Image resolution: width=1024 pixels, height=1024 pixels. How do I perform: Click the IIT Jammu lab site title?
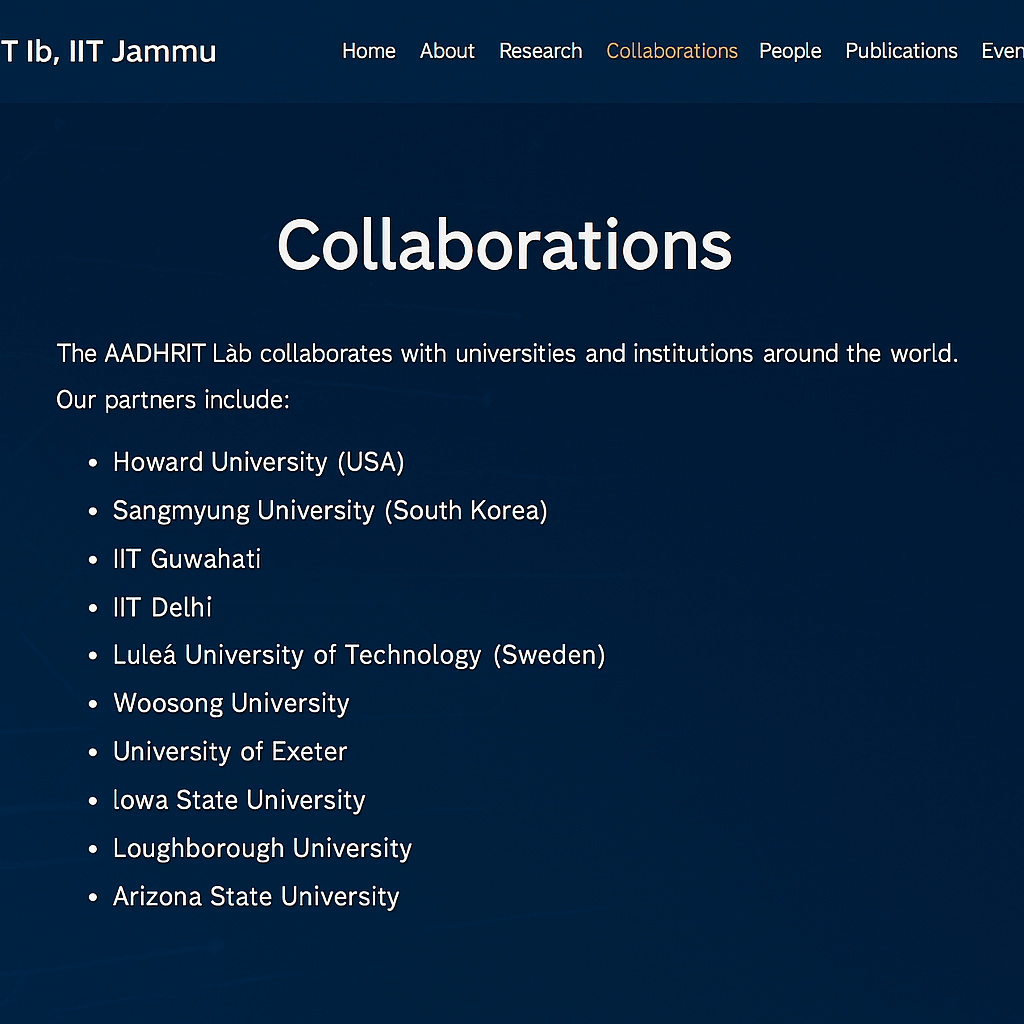click(x=108, y=51)
